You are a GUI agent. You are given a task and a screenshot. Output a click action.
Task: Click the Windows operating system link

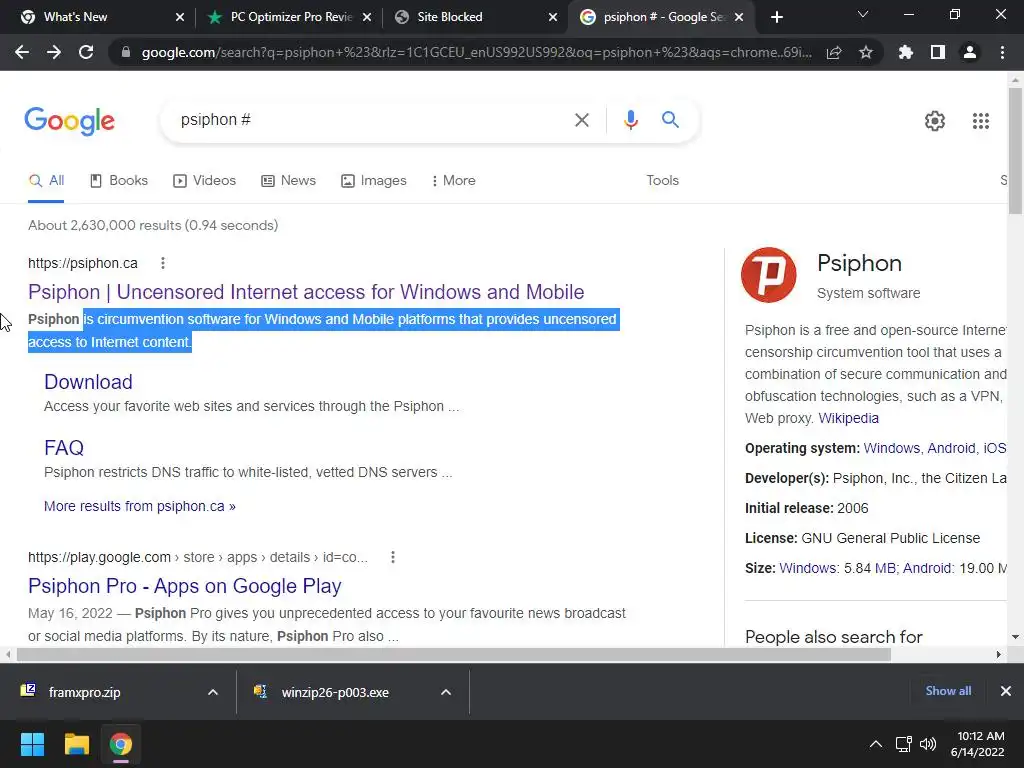click(891, 448)
